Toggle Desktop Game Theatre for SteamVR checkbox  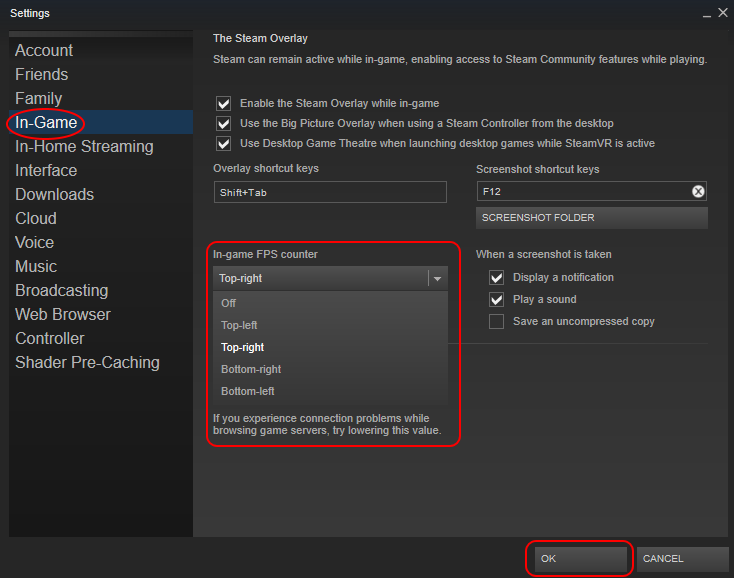(x=224, y=143)
